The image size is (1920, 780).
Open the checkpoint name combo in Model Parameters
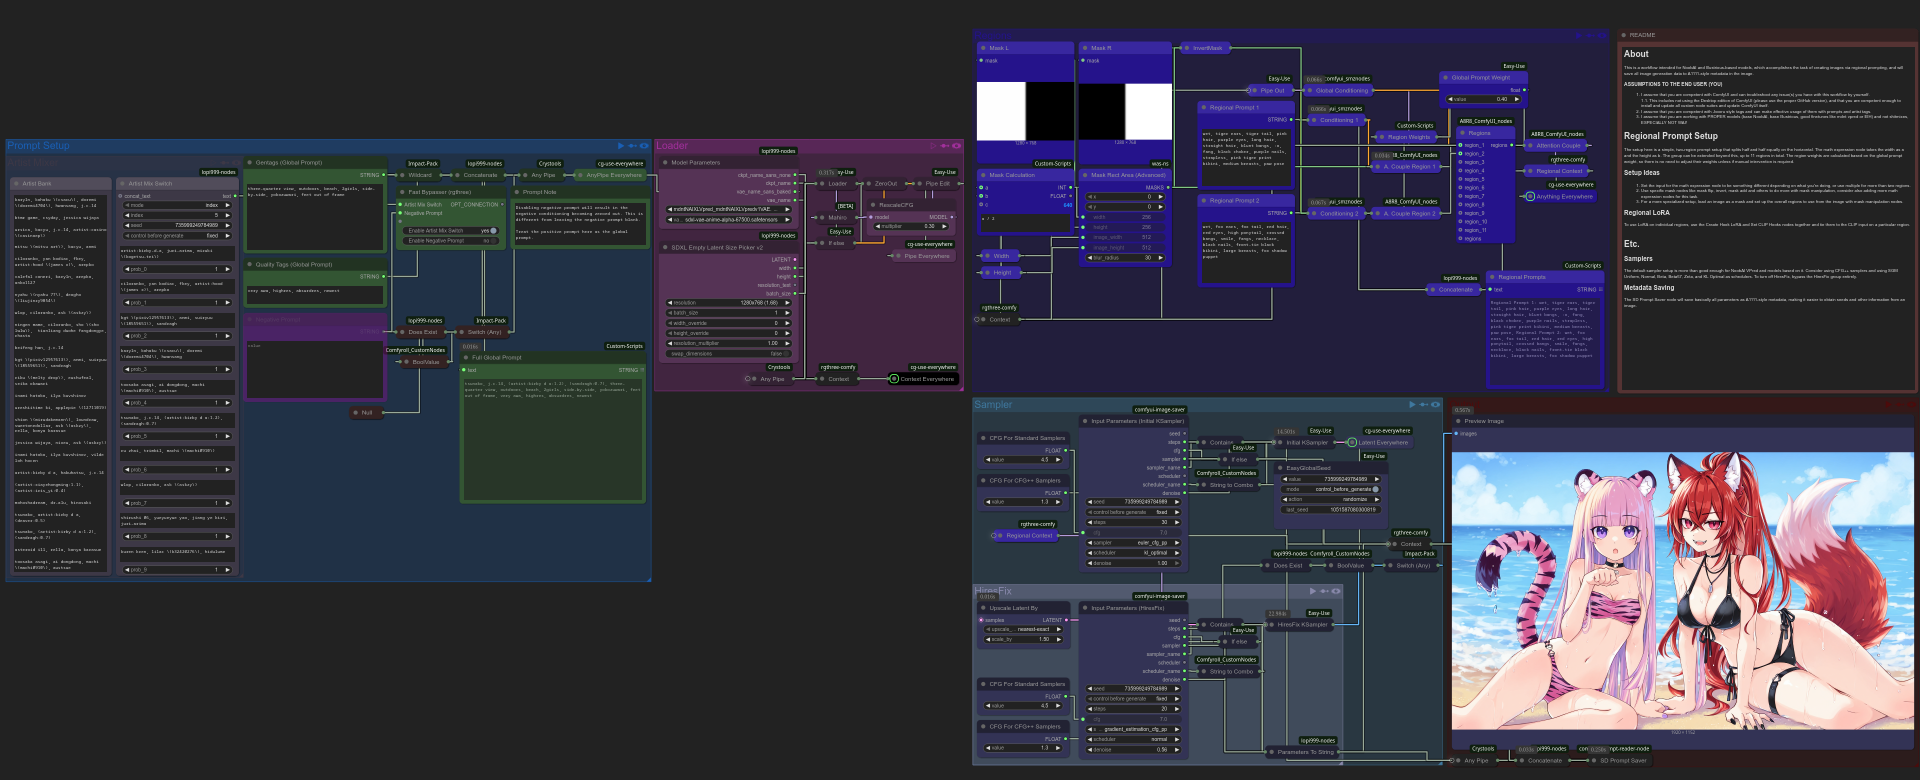pos(727,210)
